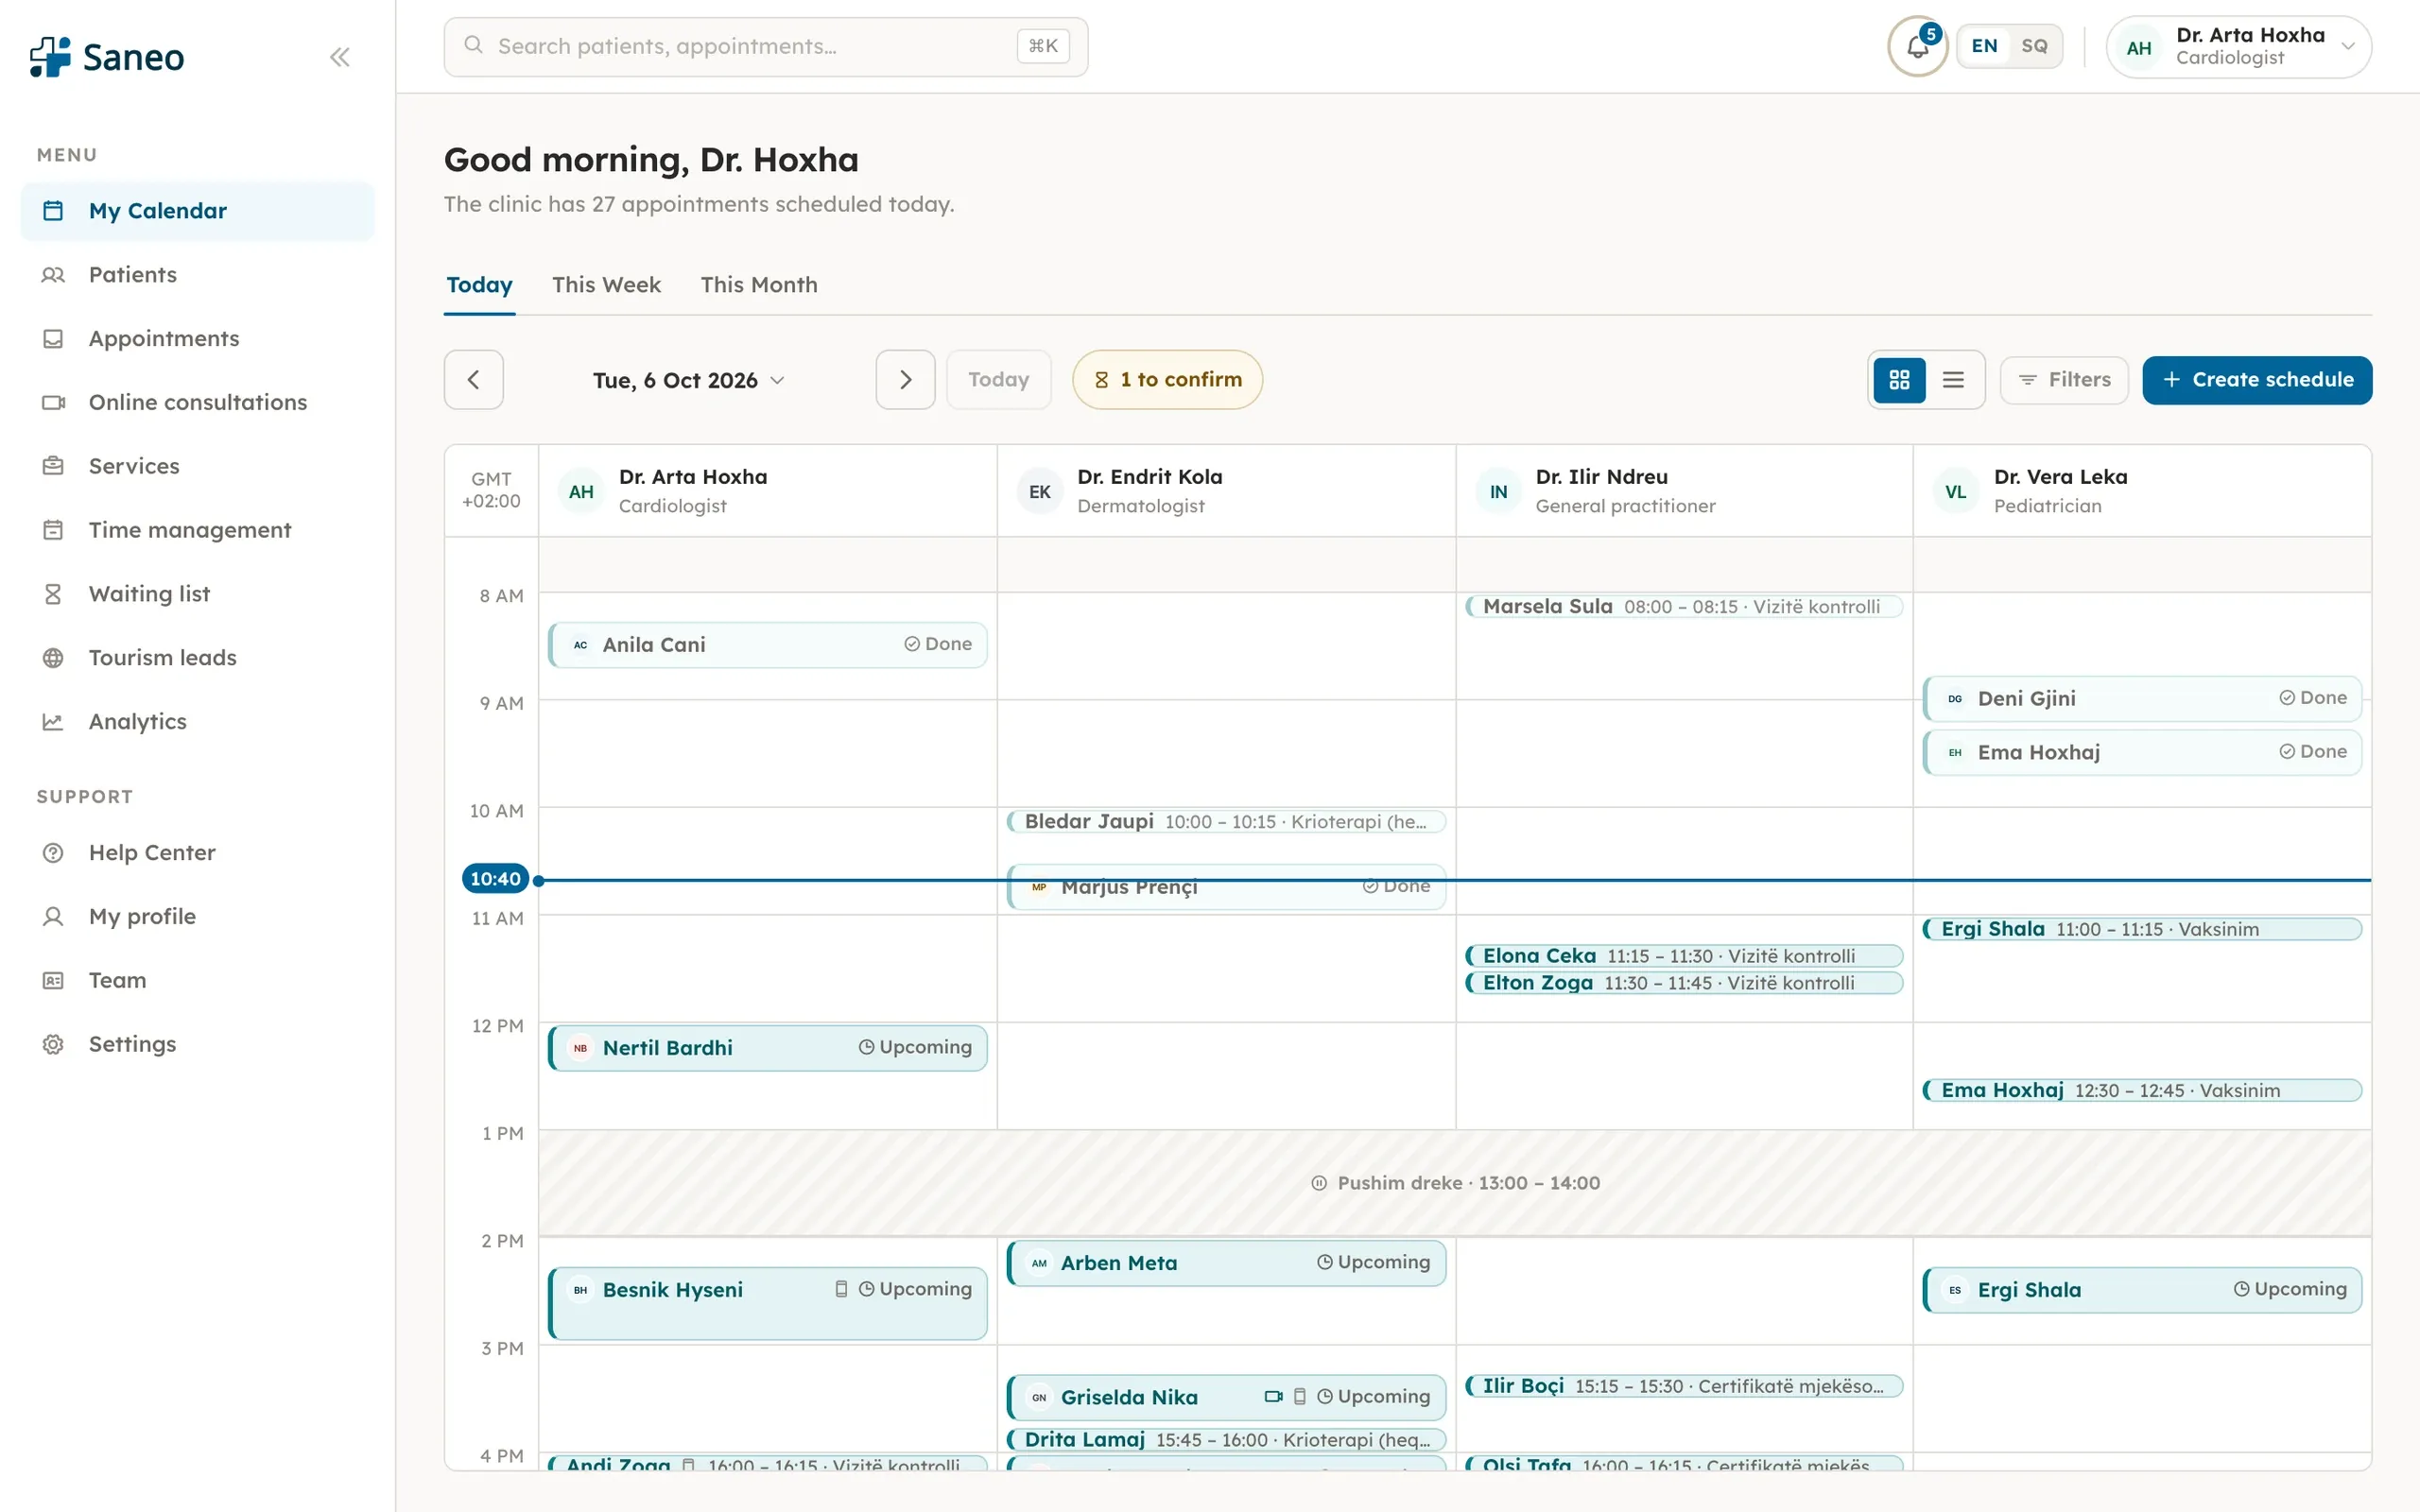Go to previous day arrow
Image resolution: width=2420 pixels, height=1512 pixels.
tap(473, 380)
